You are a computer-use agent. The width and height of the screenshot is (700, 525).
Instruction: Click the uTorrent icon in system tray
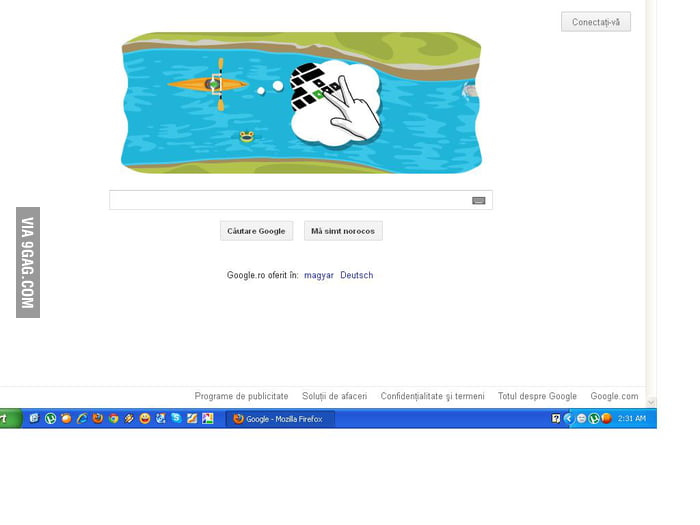pos(594,419)
